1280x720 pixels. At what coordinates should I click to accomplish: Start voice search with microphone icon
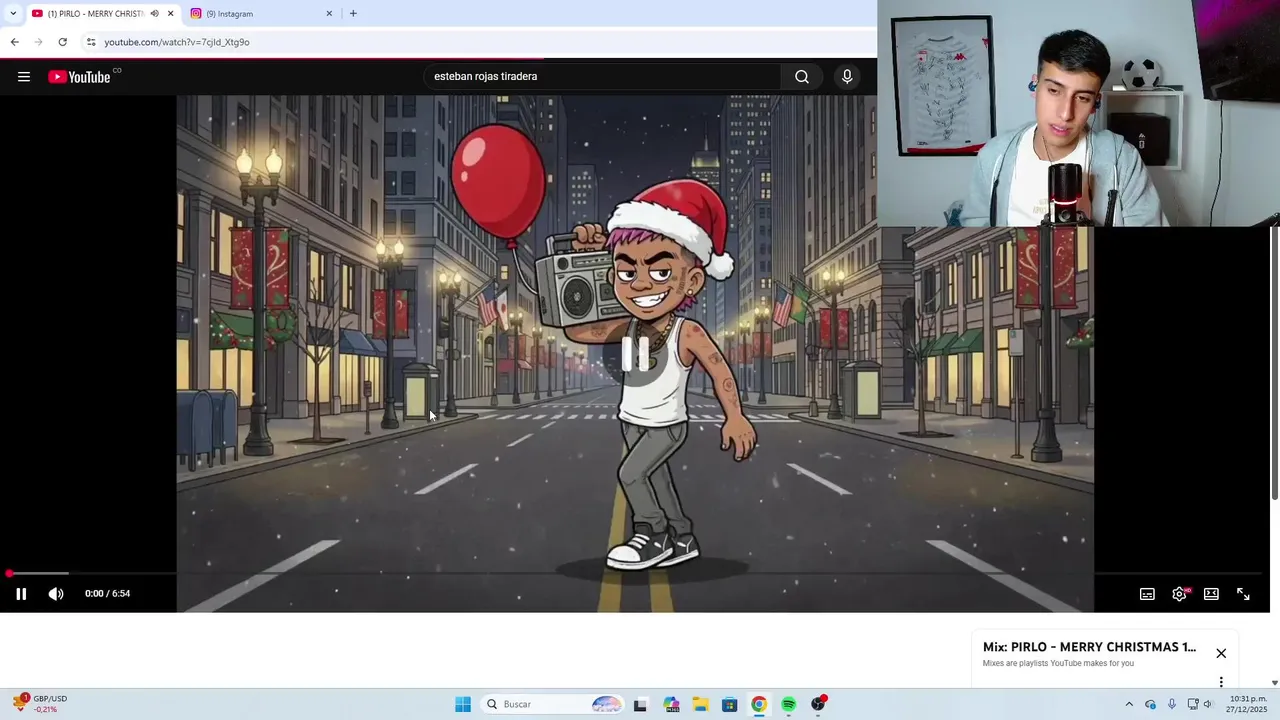pyautogui.click(x=847, y=77)
